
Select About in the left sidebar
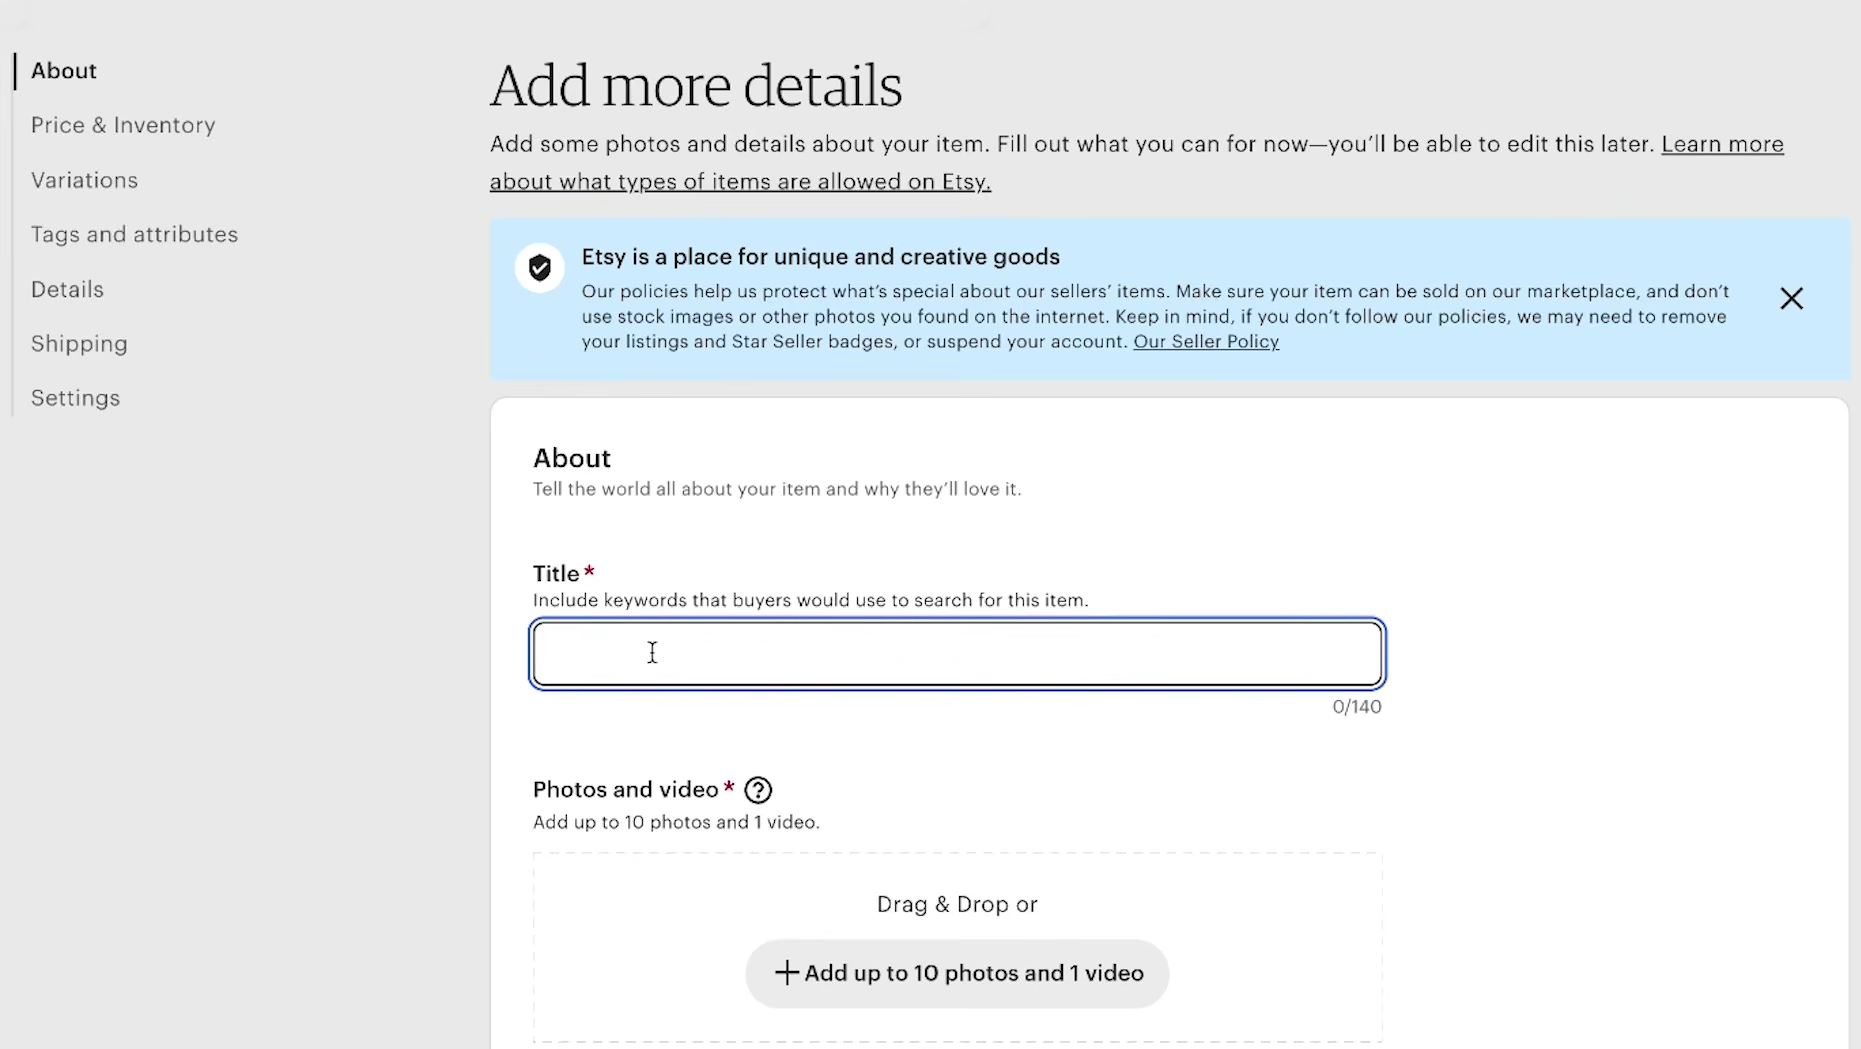click(64, 71)
